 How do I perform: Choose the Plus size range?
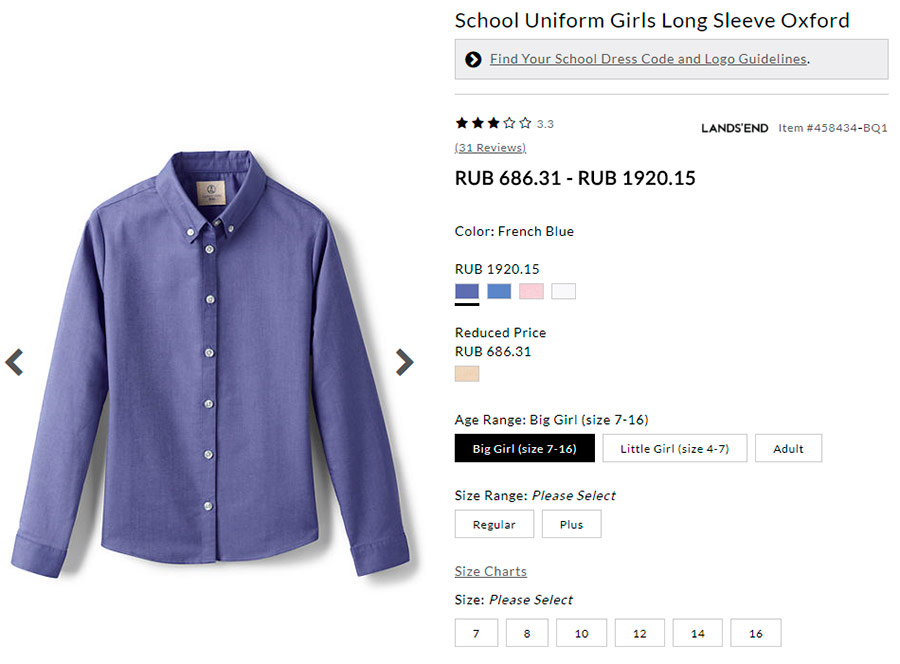[x=571, y=523]
